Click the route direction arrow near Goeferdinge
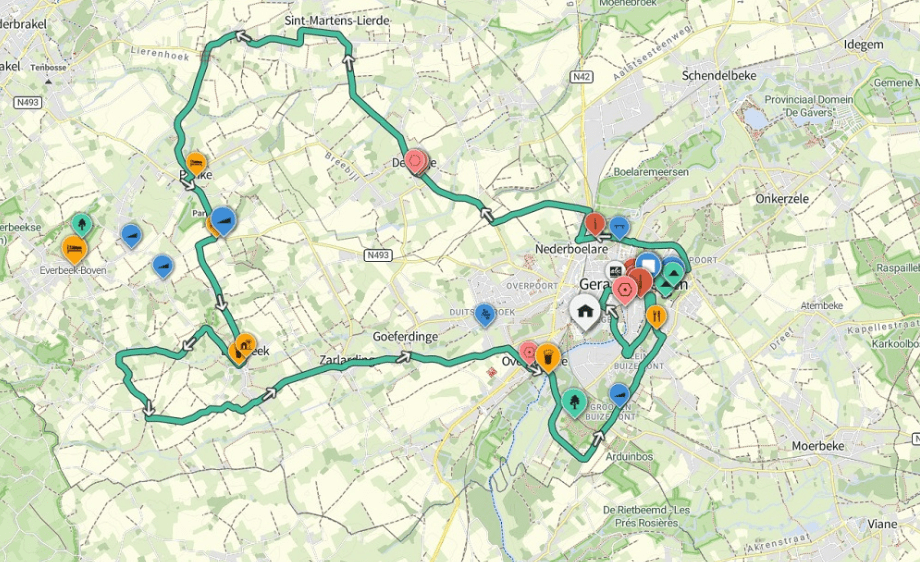This screenshot has height=562, width=920. (404, 356)
